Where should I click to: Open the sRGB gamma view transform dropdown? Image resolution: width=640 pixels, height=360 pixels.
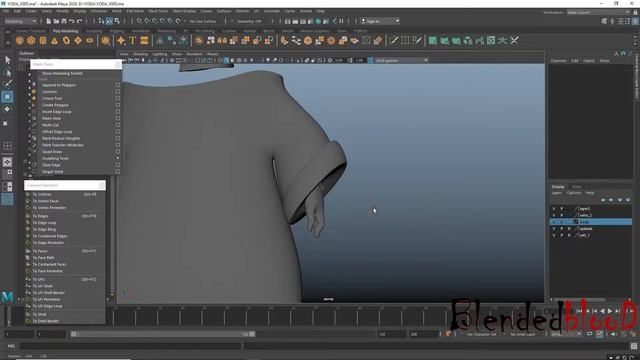[x=402, y=60]
